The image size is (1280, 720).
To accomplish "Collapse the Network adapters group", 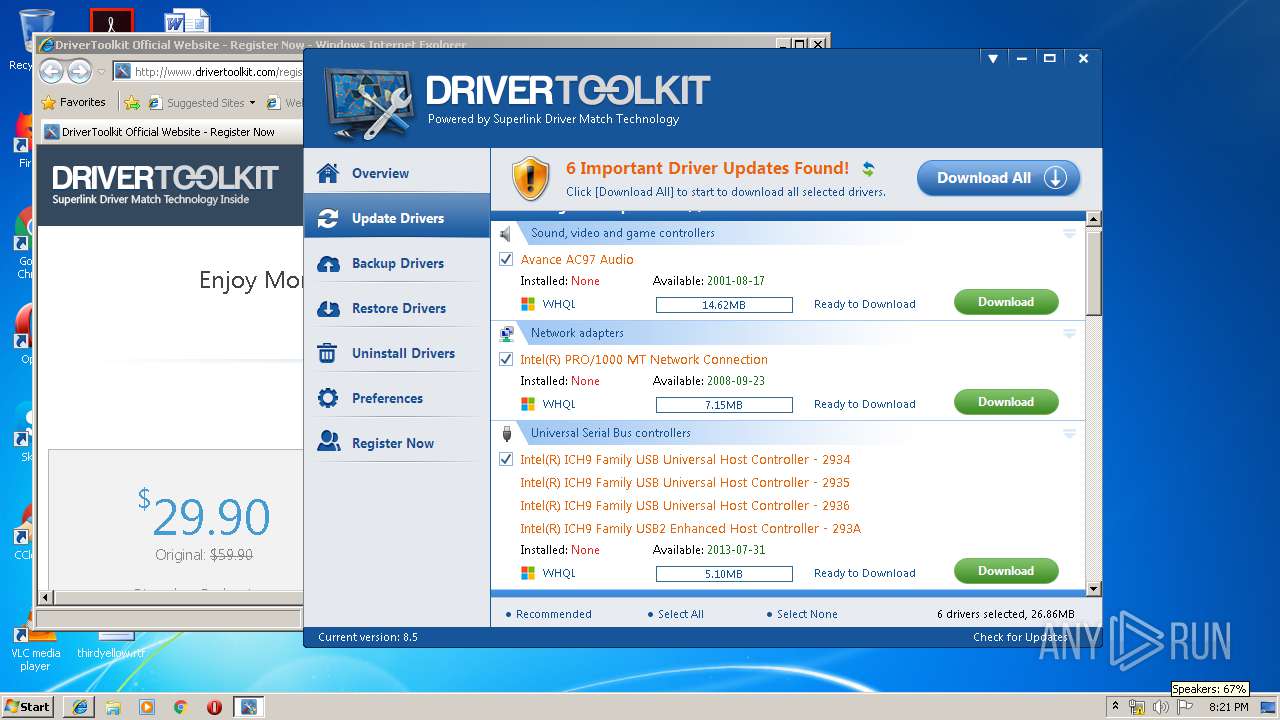I will 1069,333.
